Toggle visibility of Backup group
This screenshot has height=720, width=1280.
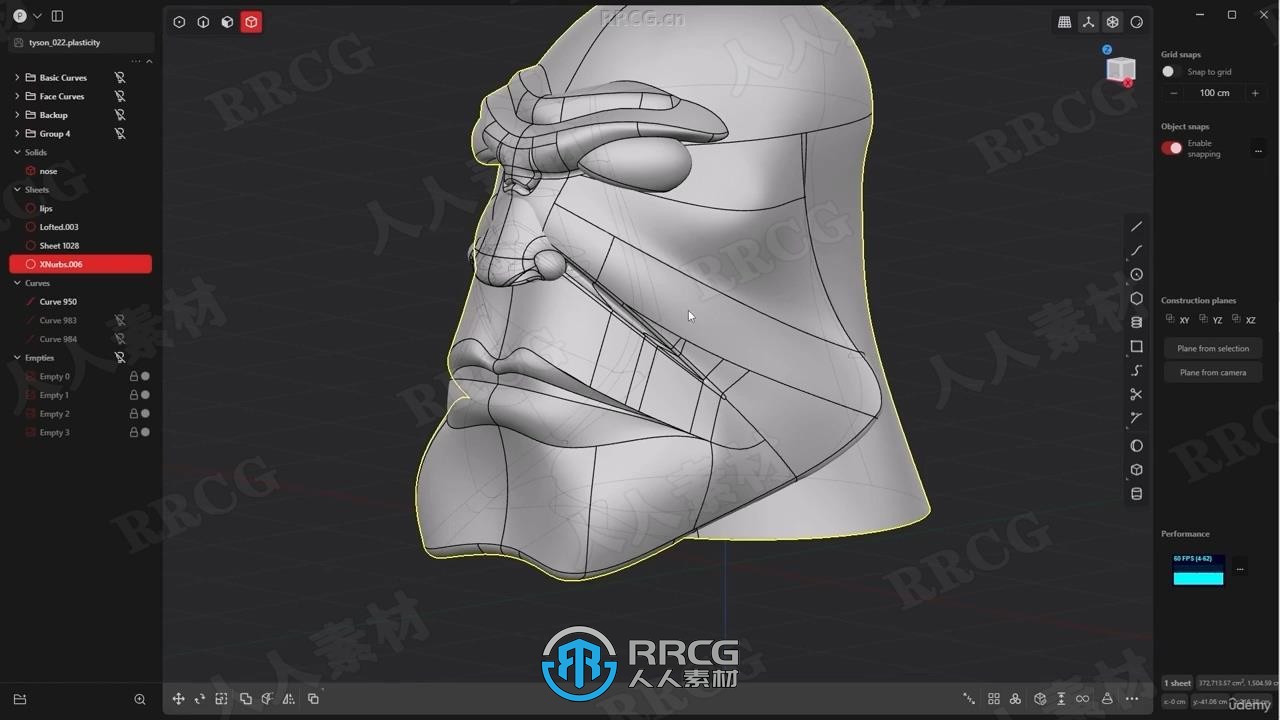pos(120,115)
